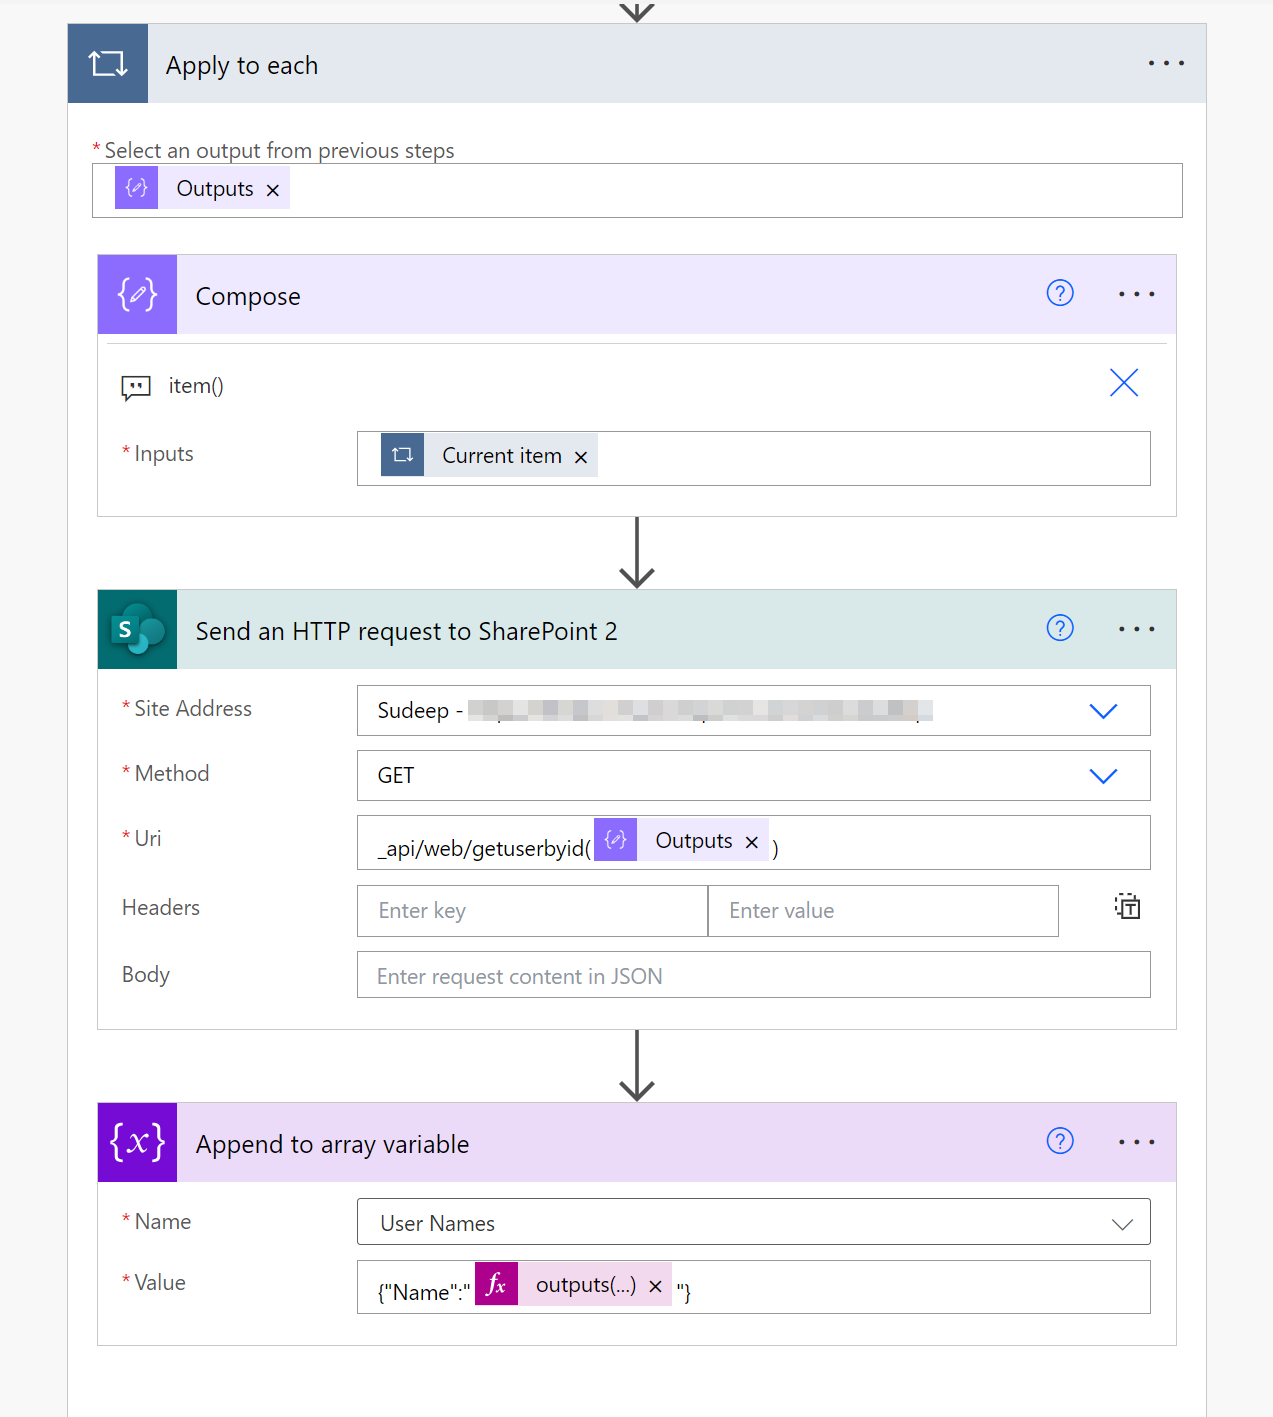
Task: Remove Outputs token from the Uri field
Action: [x=752, y=842]
